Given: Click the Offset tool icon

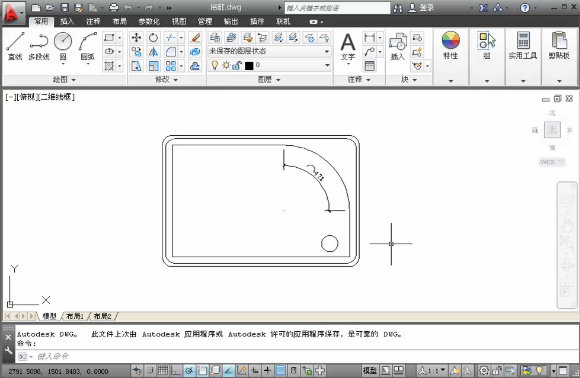Looking at the screenshot, I should pos(195,66).
